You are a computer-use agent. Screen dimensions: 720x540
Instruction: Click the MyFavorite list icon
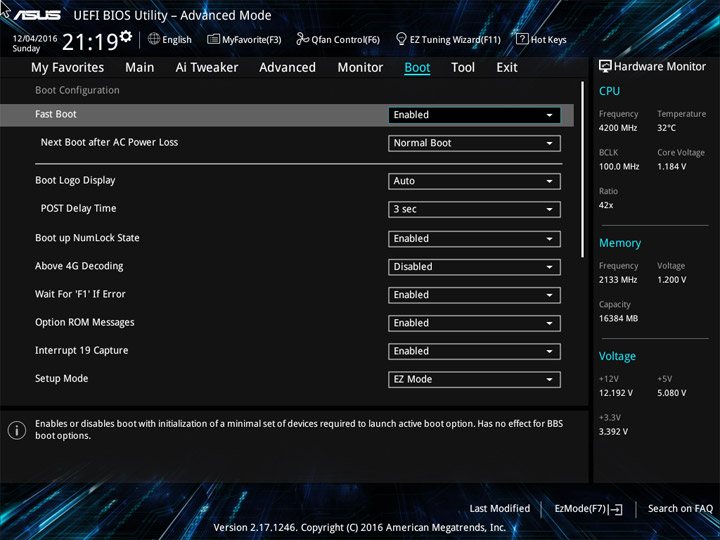213,39
